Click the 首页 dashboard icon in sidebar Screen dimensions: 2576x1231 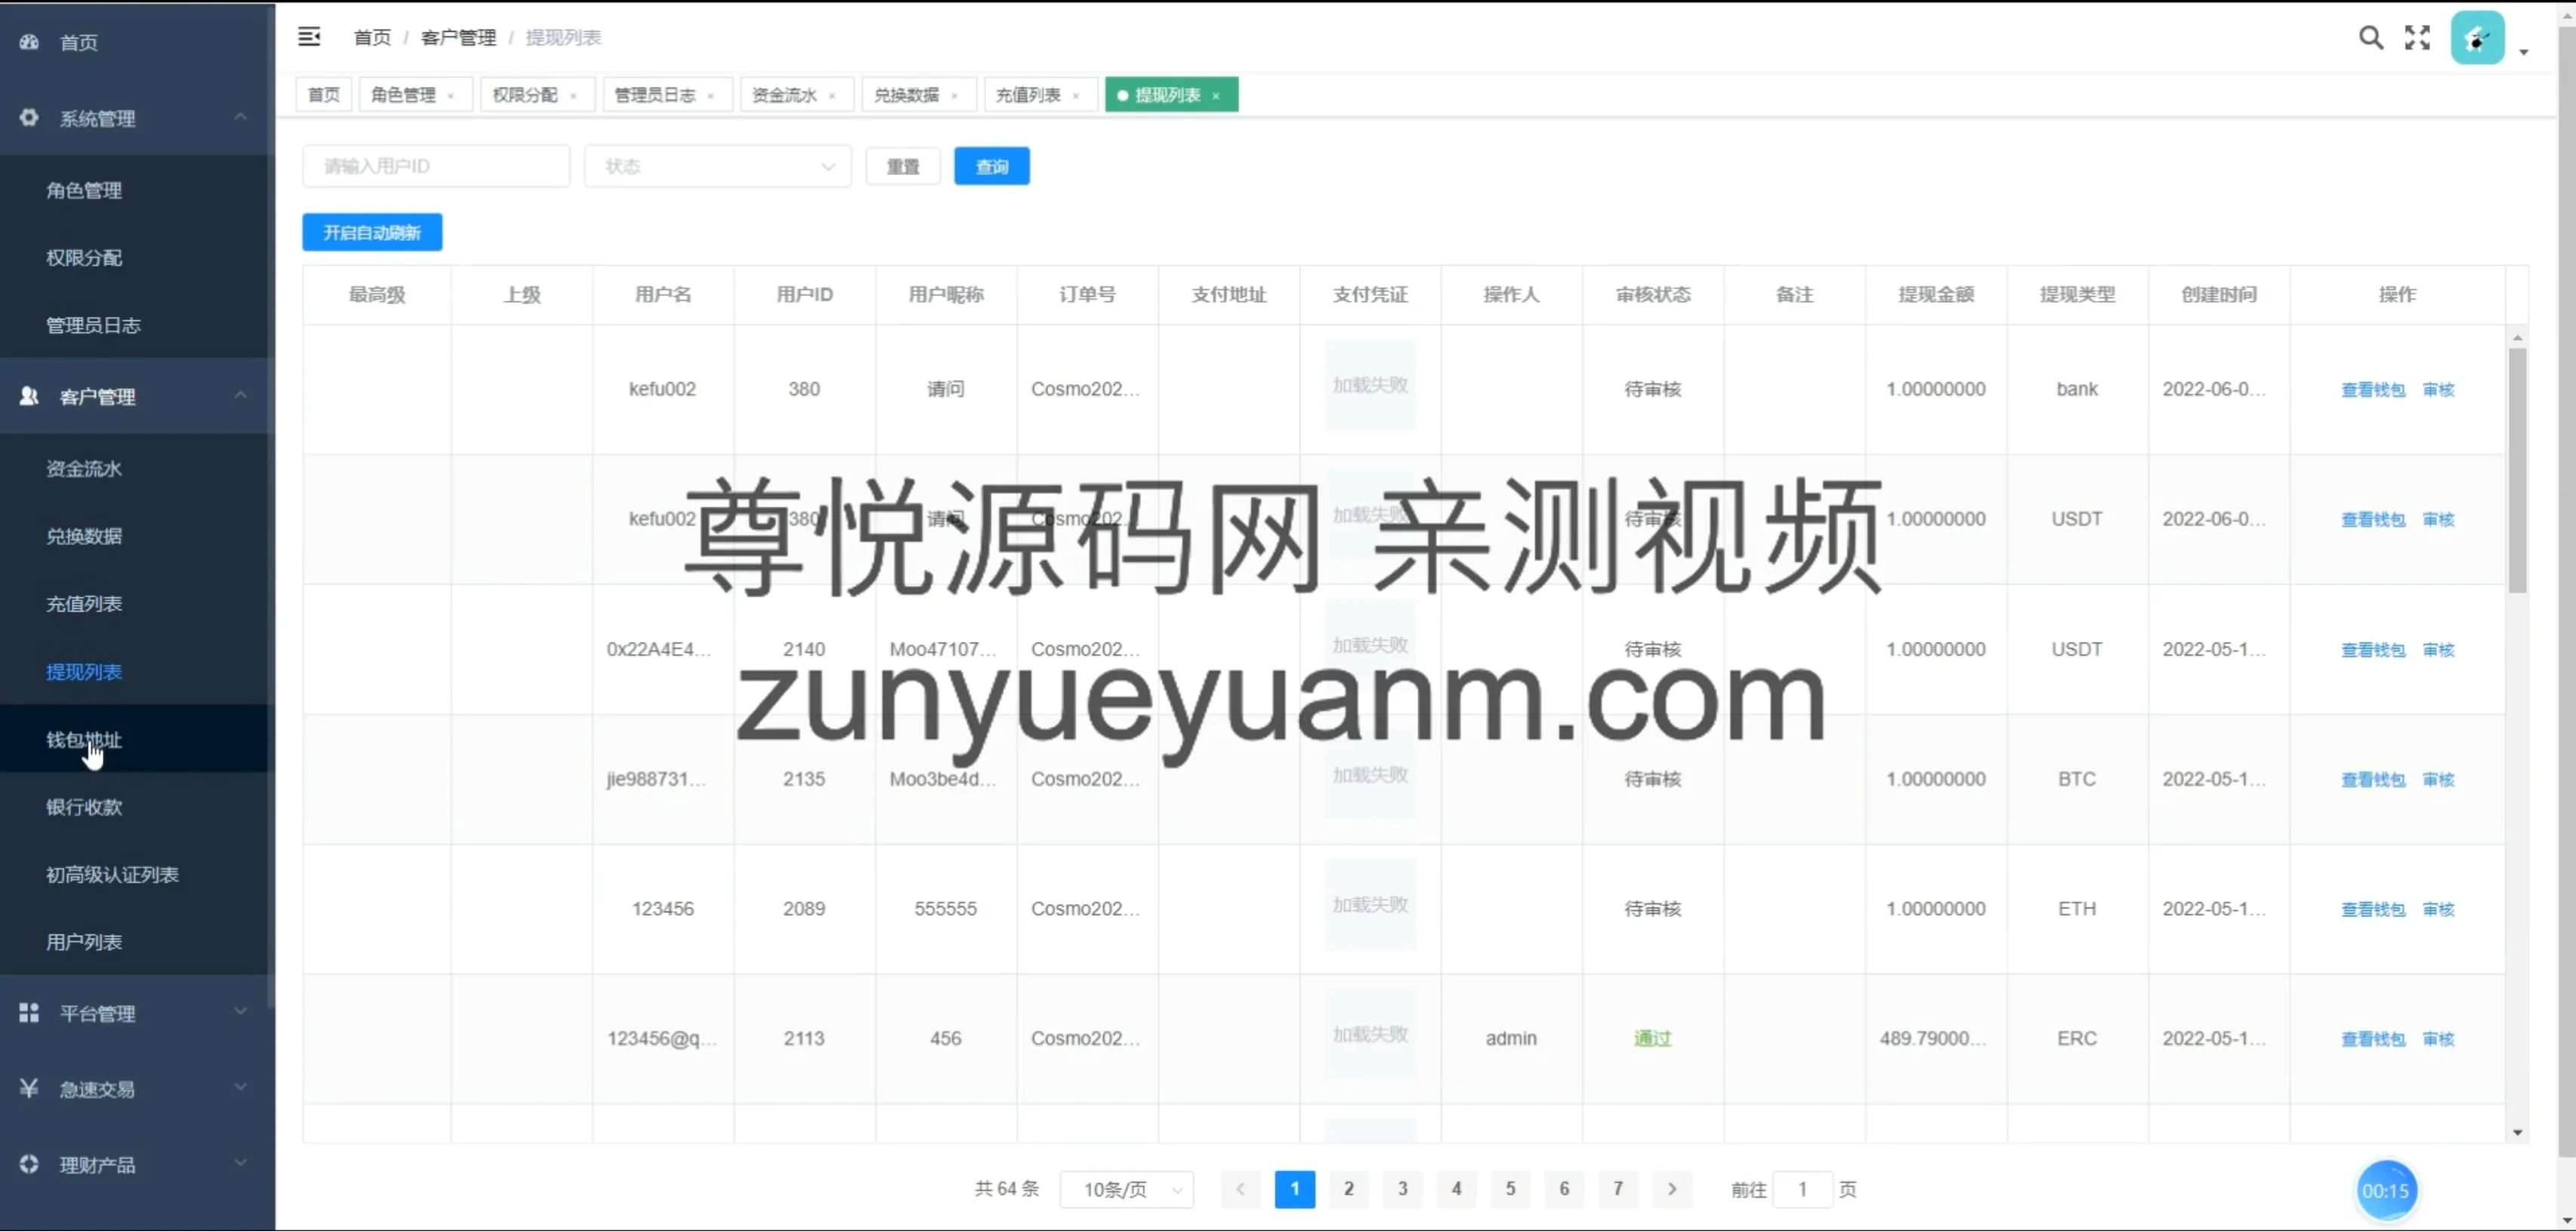[29, 42]
